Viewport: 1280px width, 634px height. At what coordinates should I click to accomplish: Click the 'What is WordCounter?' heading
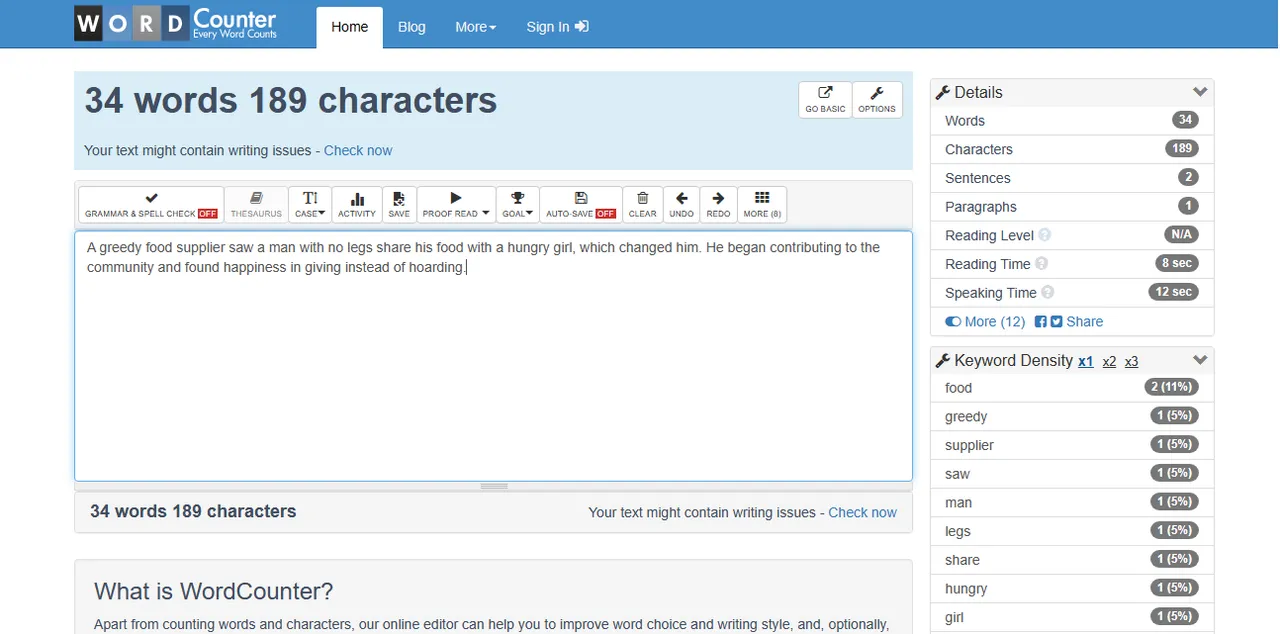click(x=214, y=591)
